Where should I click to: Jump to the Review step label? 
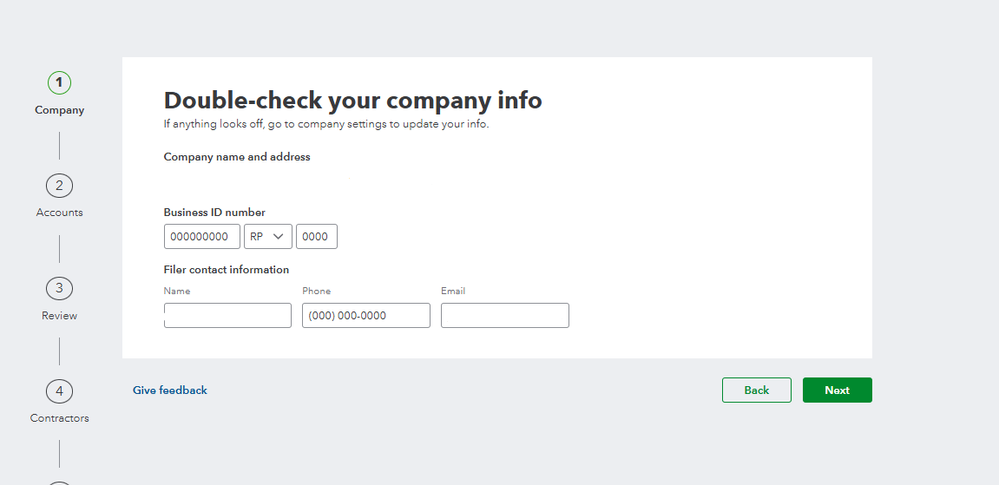click(59, 316)
